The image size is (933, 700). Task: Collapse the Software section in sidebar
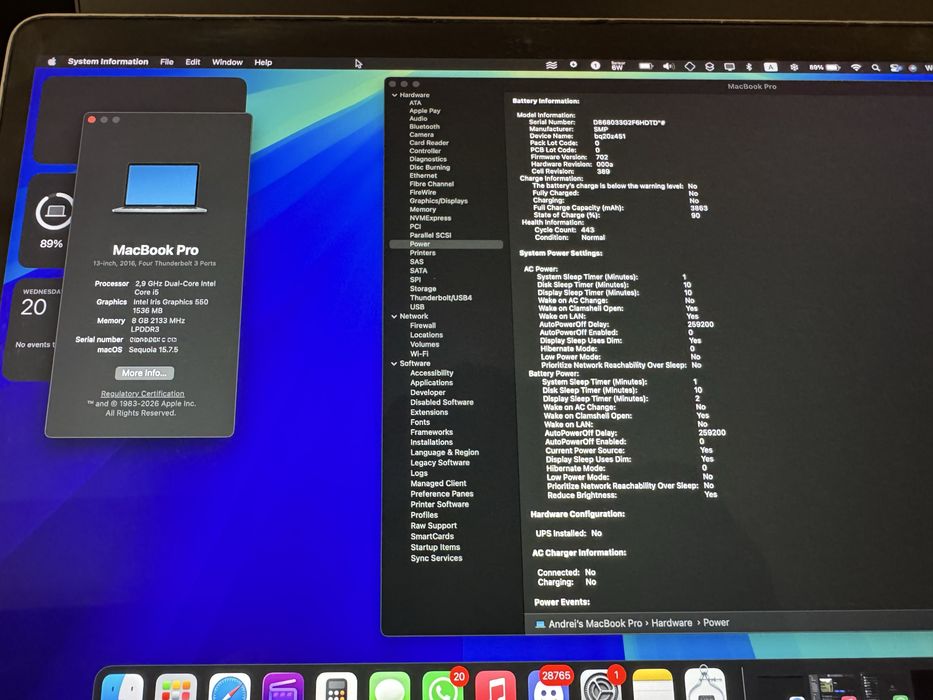(394, 363)
